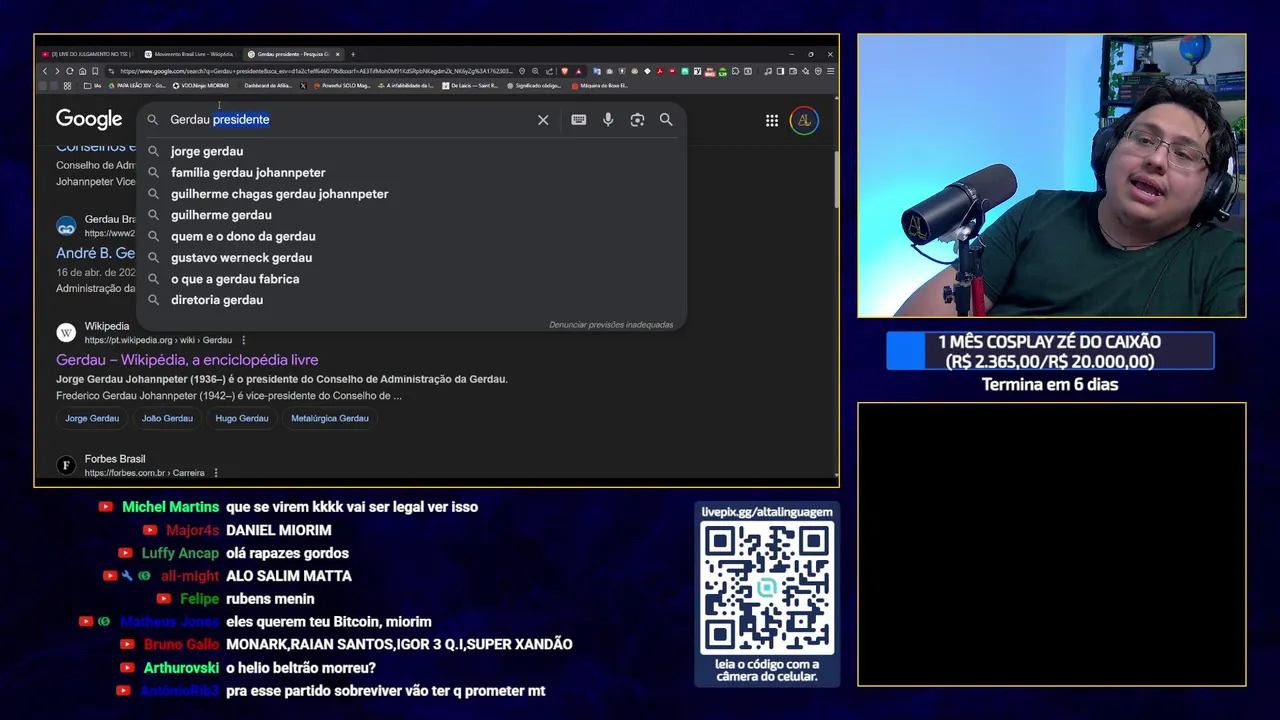Click in the Google search input field
1280x720 pixels.
pyautogui.click(x=350, y=120)
